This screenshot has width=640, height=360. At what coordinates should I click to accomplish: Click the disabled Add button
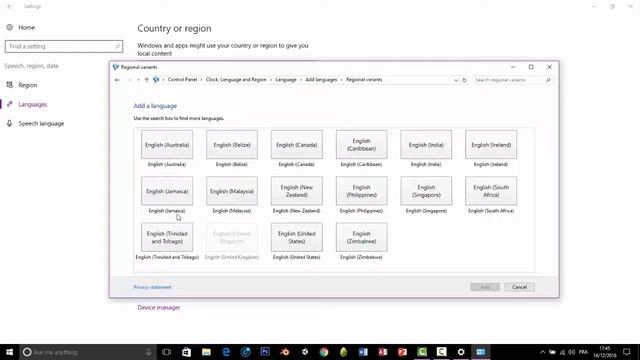tap(485, 287)
